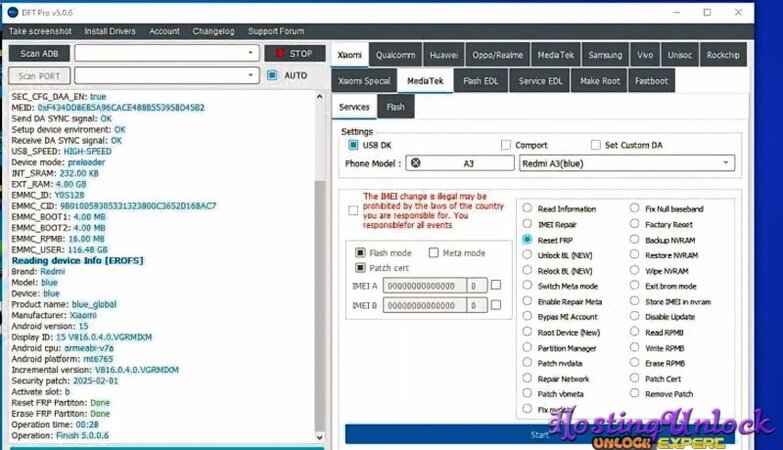Image resolution: width=783 pixels, height=450 pixels.
Task: Expand the Scan PORT dropdown list
Action: [x=250, y=75]
